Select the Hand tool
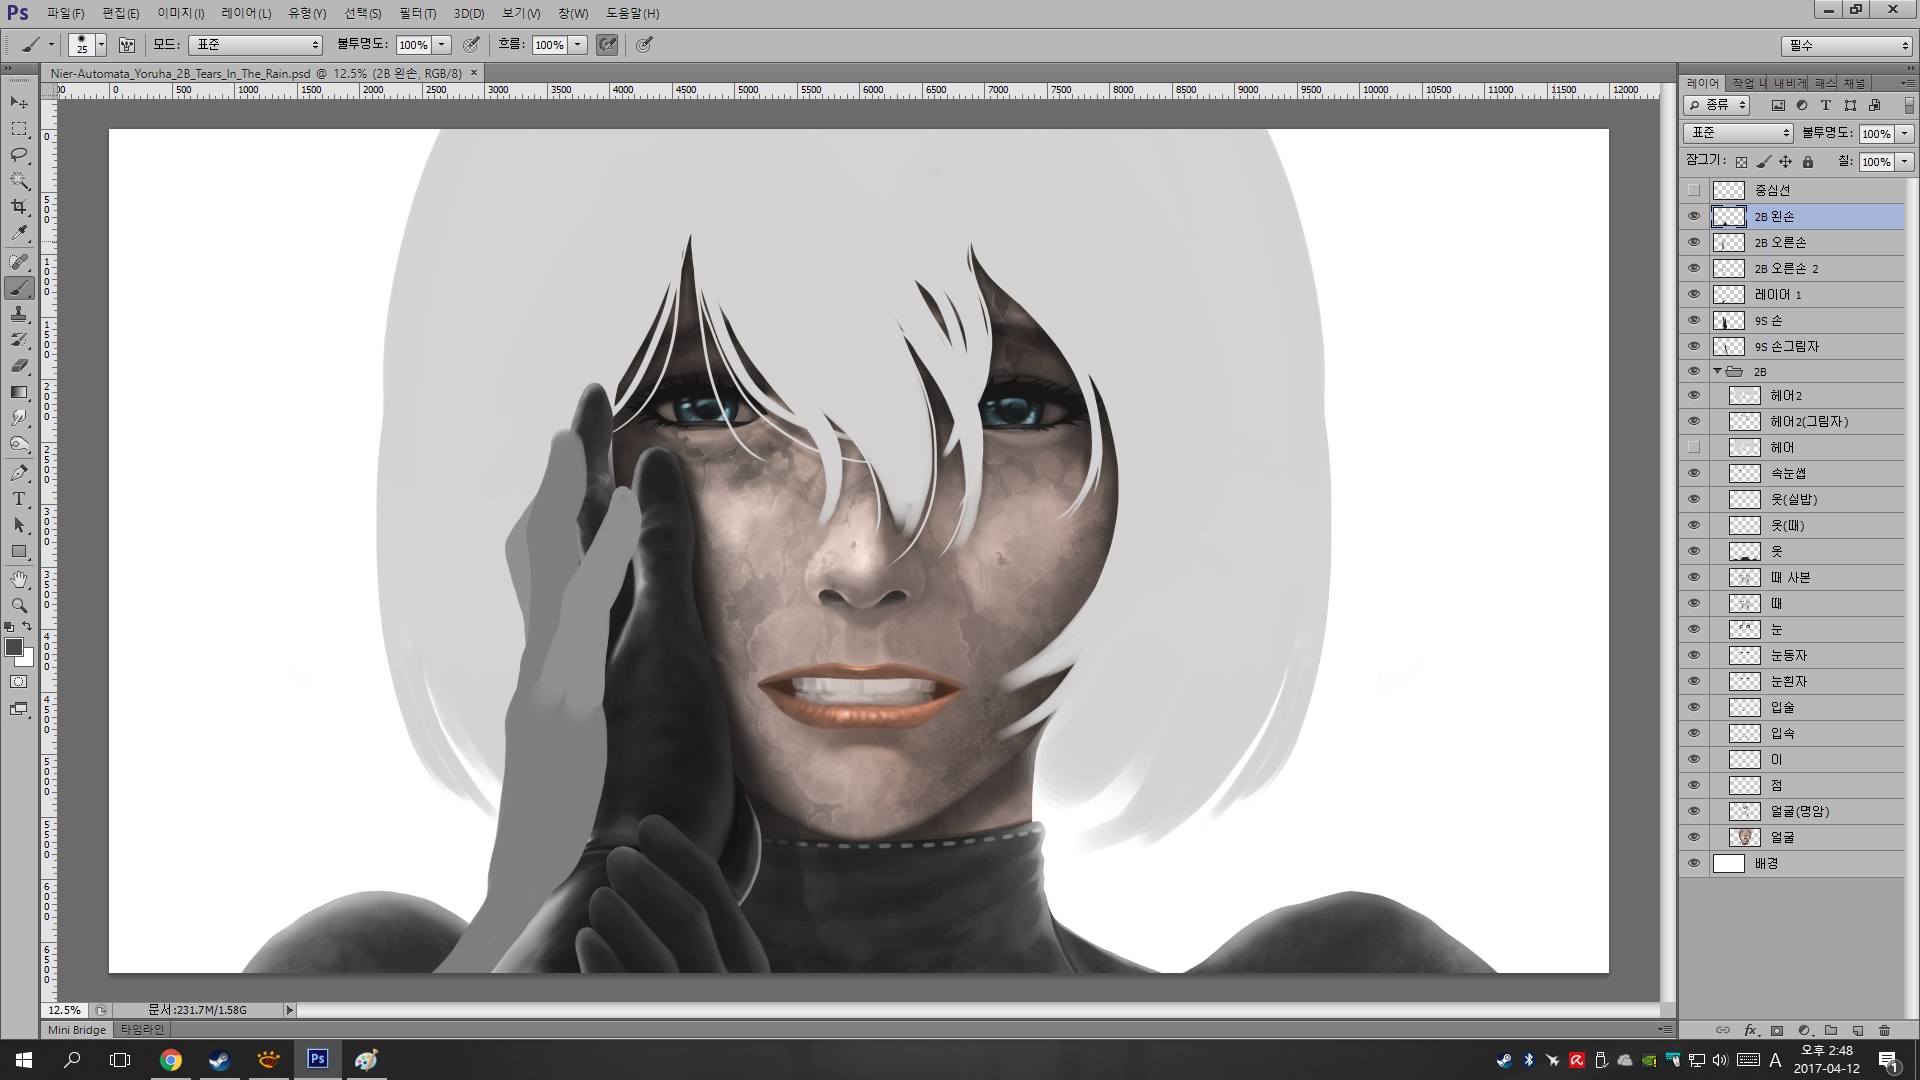Screen dimensions: 1920x1080 pyautogui.click(x=19, y=579)
